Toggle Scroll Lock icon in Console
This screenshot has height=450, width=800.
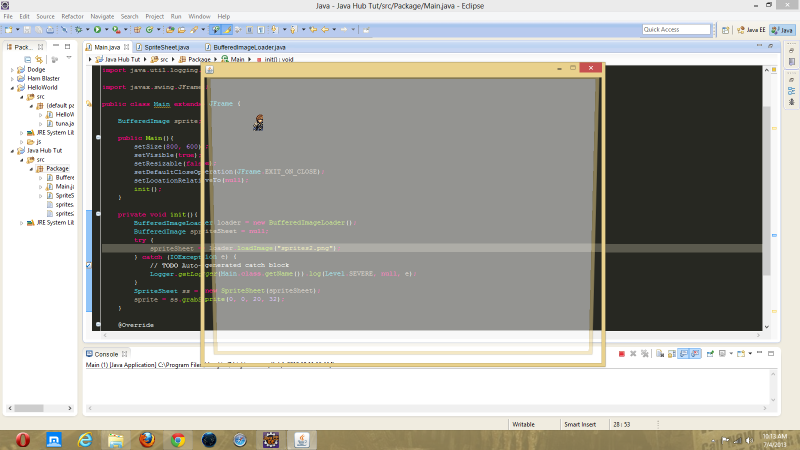click(671, 354)
